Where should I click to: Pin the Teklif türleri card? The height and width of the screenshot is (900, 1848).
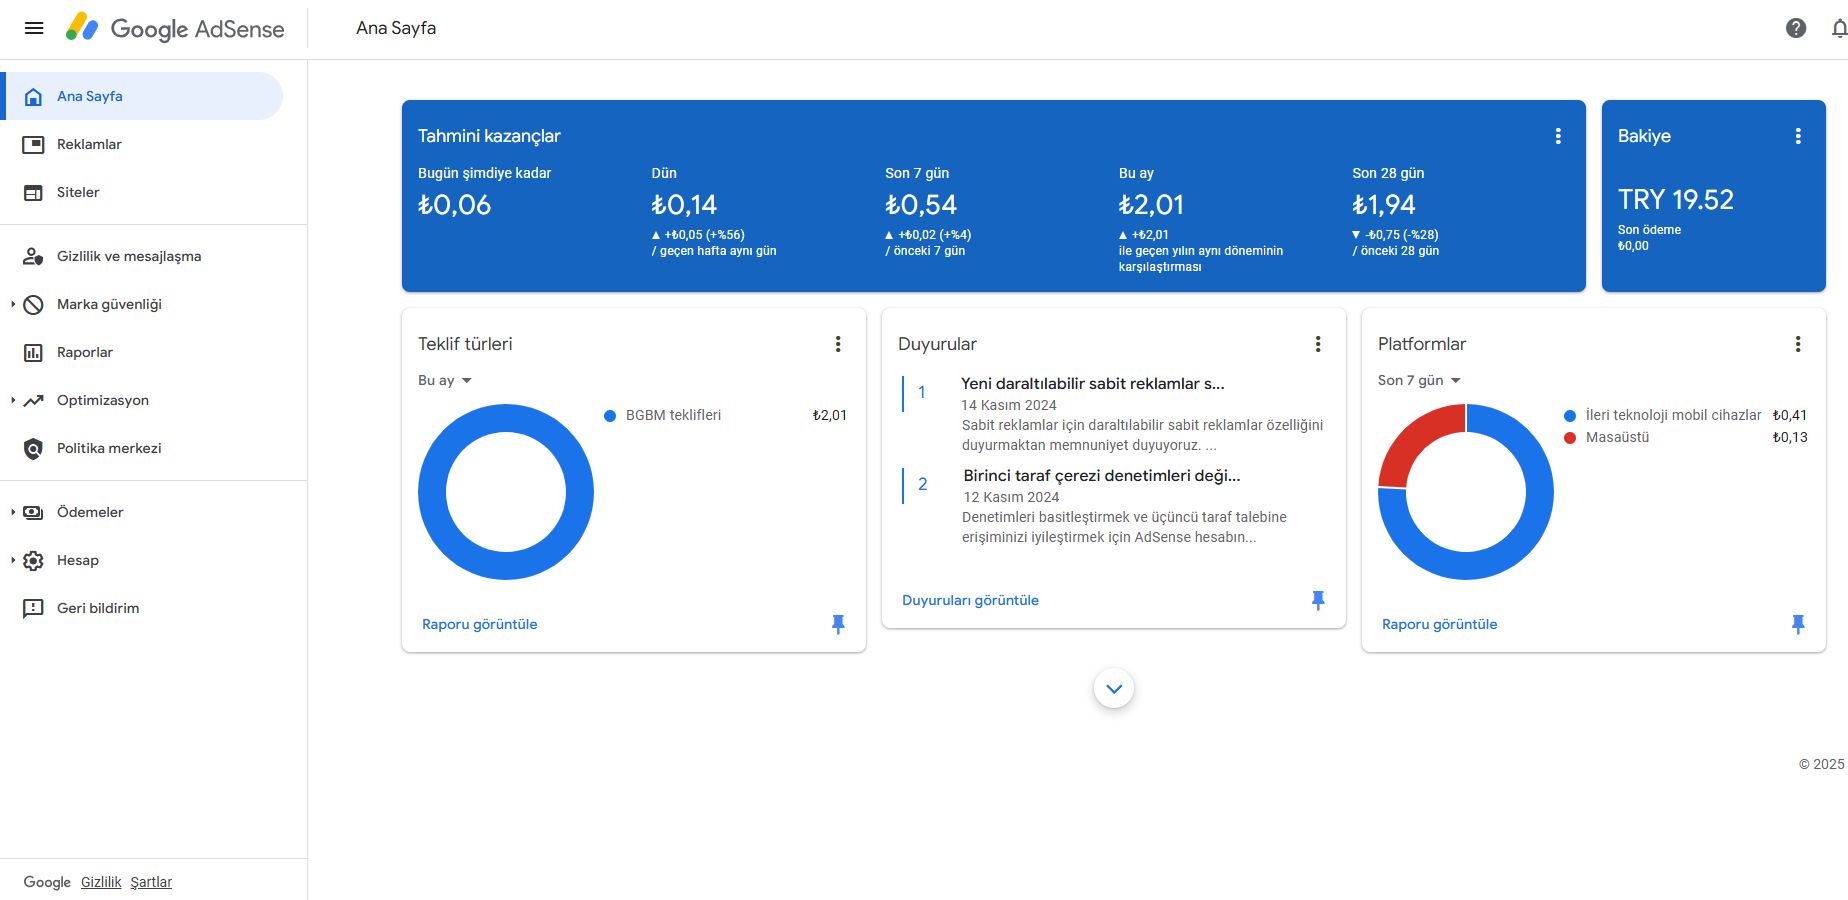coord(838,624)
